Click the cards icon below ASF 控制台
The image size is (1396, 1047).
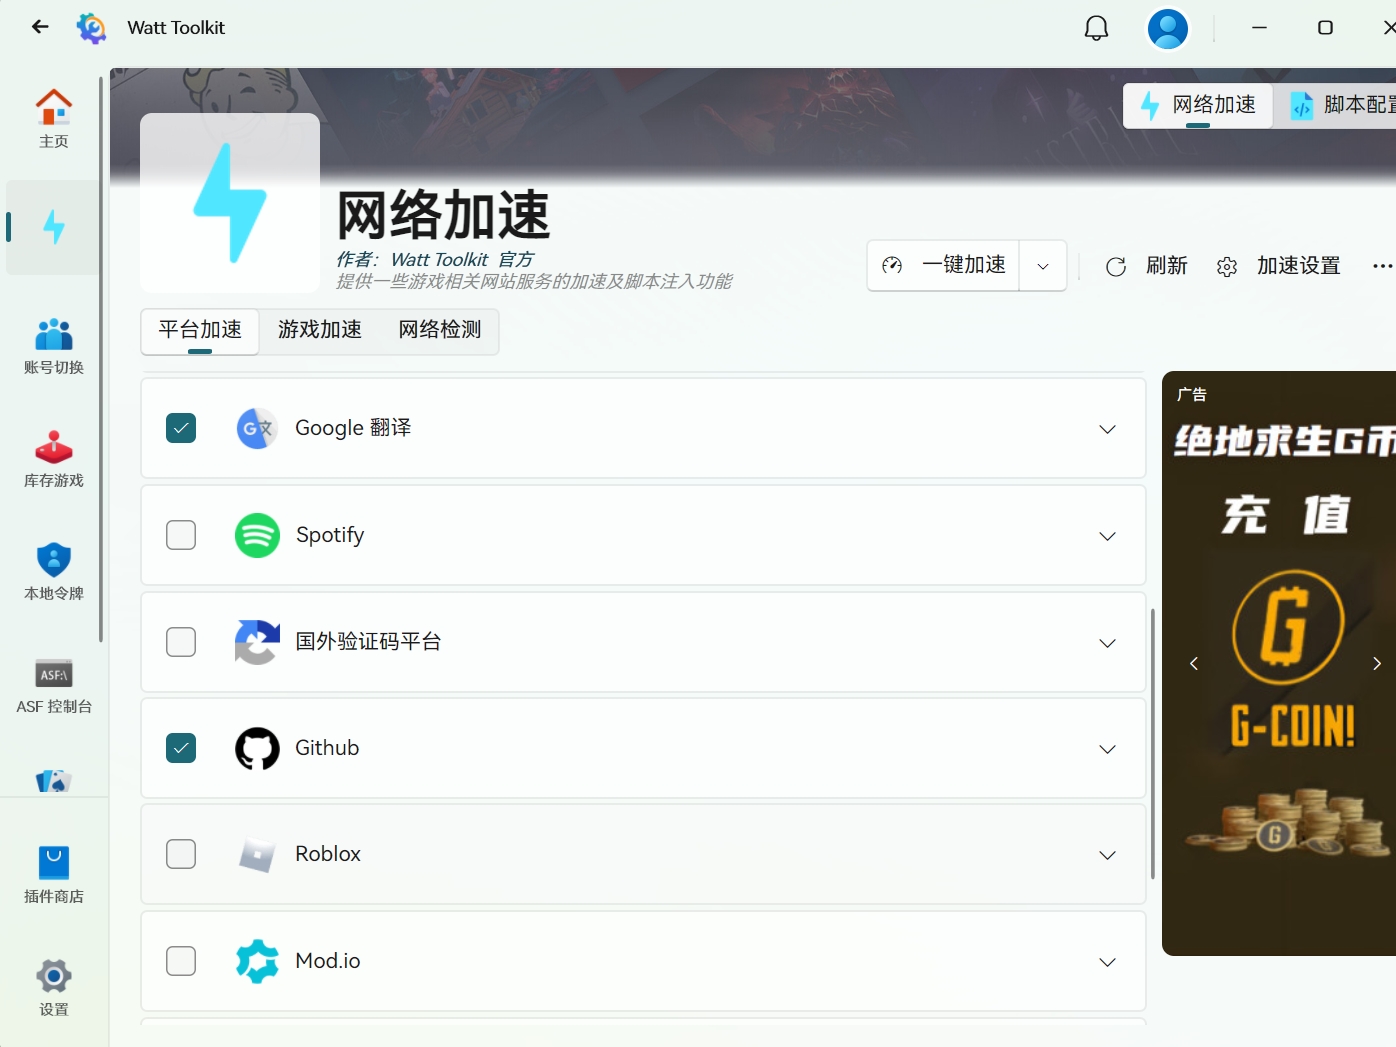54,780
